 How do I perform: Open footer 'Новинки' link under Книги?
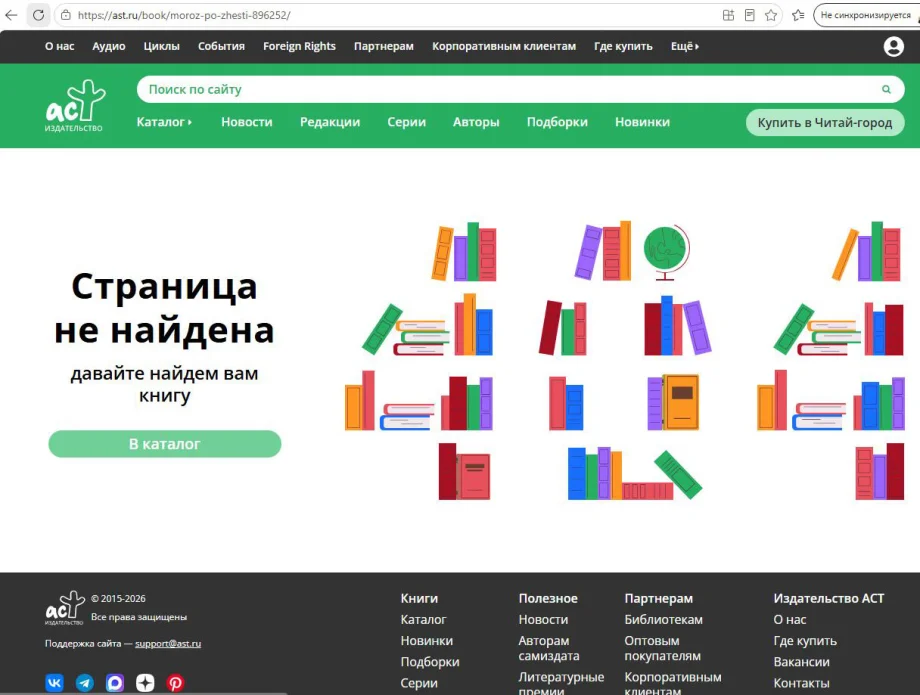pos(427,640)
